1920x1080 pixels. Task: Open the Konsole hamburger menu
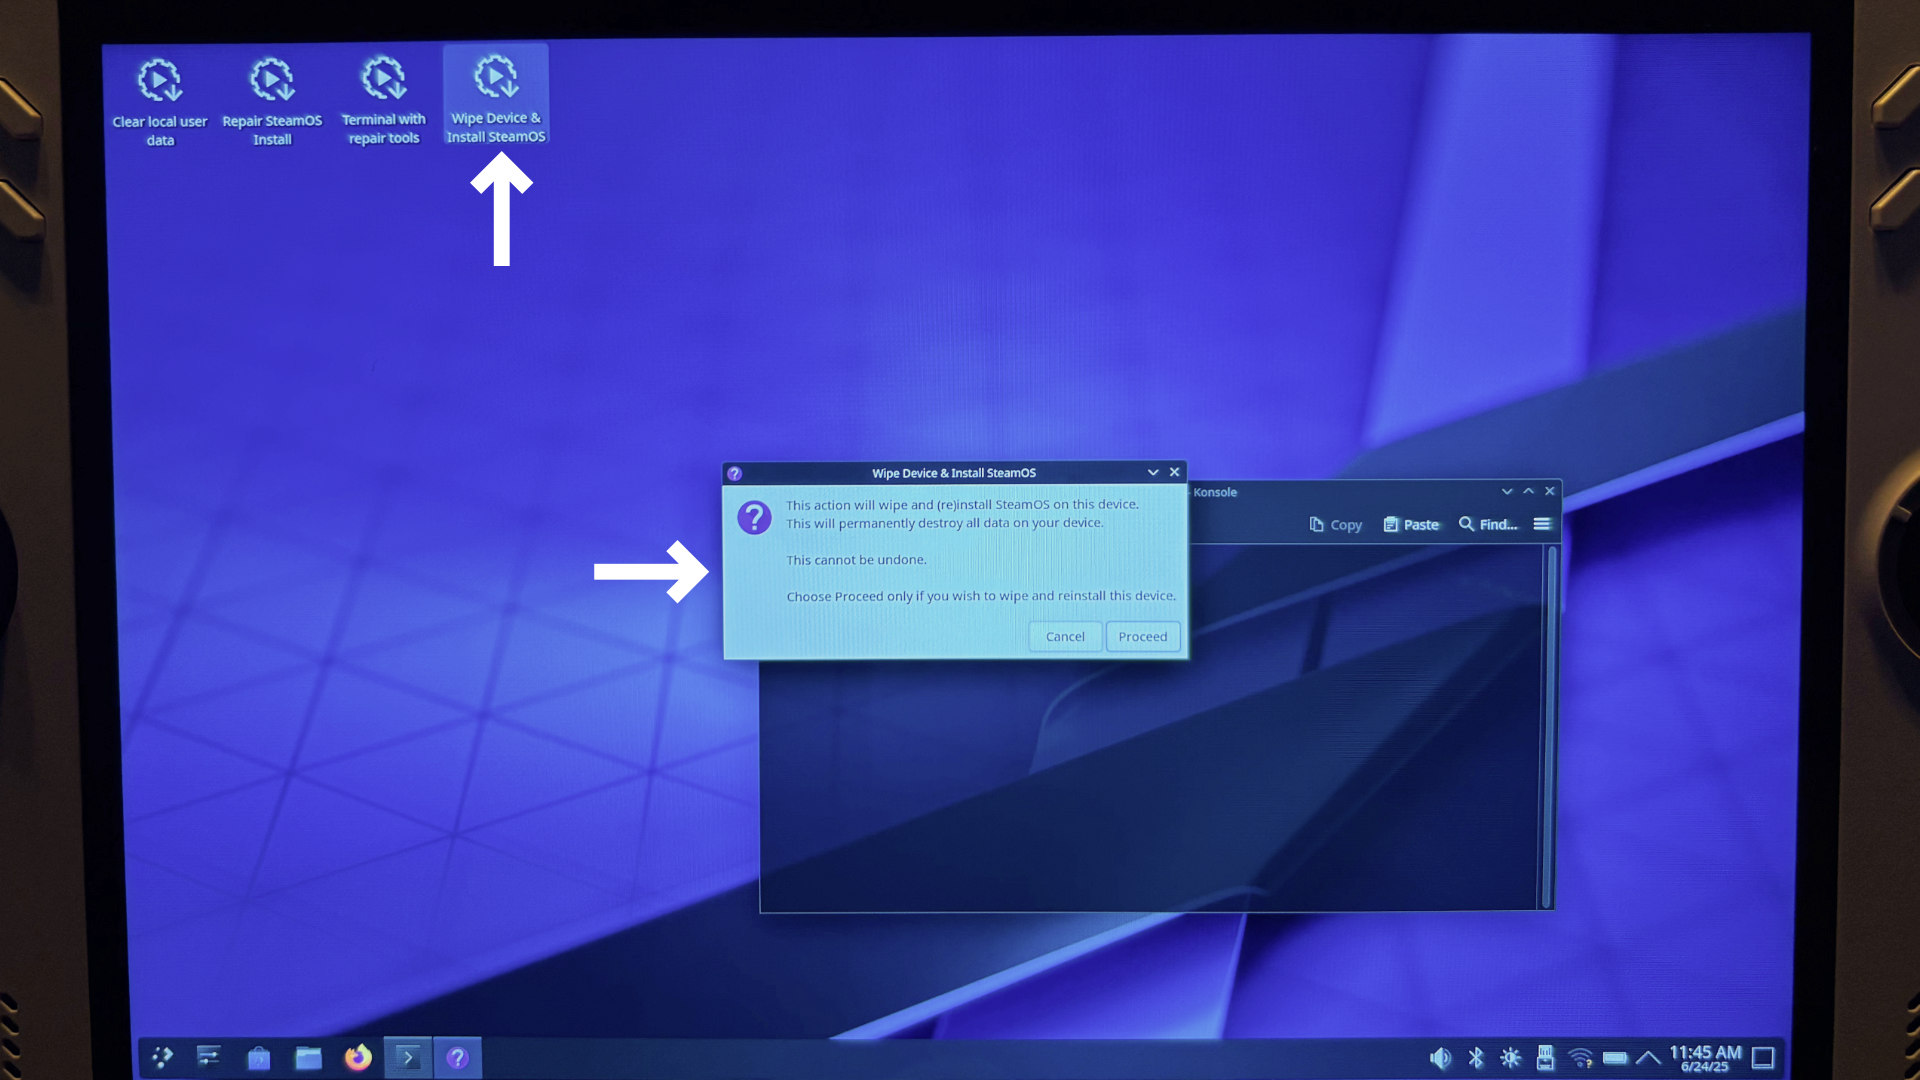[x=1542, y=524]
